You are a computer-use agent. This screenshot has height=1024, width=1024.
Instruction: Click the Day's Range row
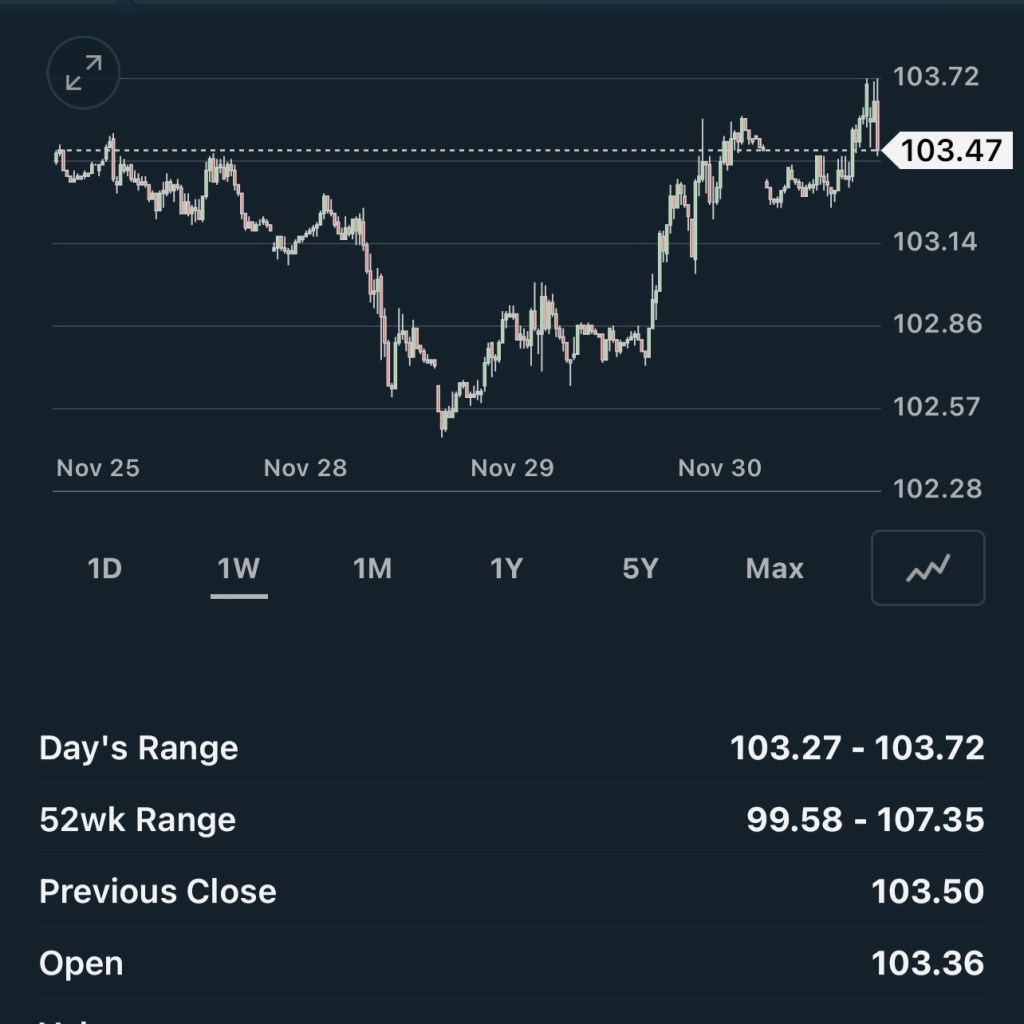[x=511, y=748]
